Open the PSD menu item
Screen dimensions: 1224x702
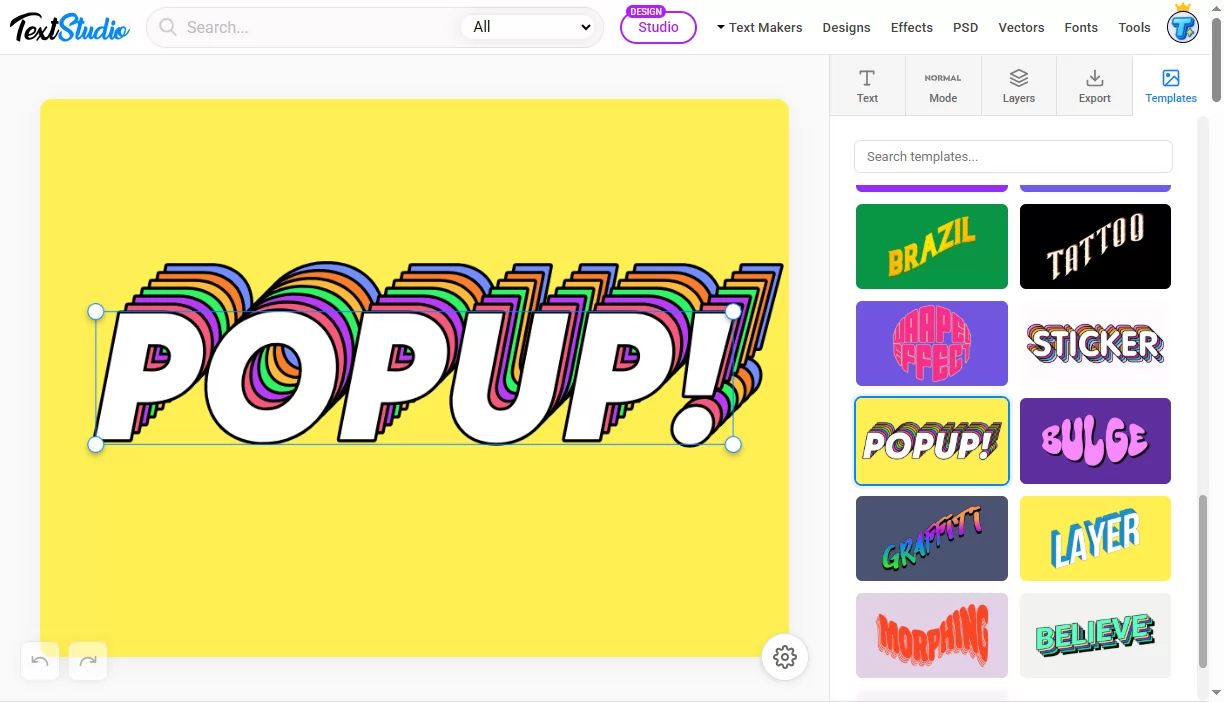tap(965, 27)
